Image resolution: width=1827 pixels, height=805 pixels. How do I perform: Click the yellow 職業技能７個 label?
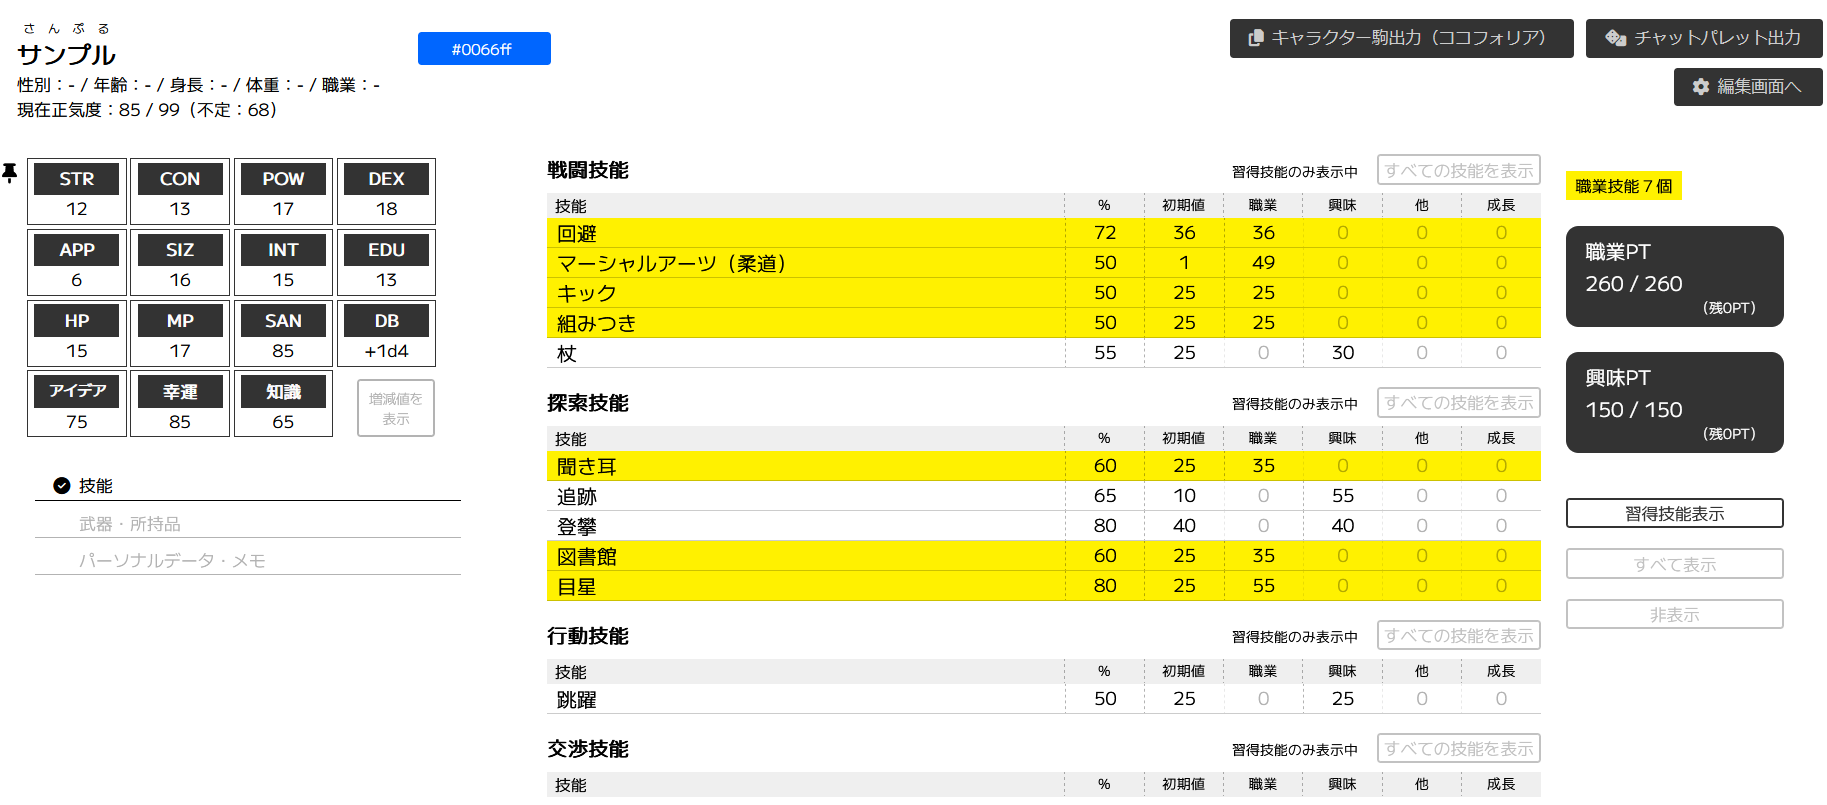(x=1623, y=186)
